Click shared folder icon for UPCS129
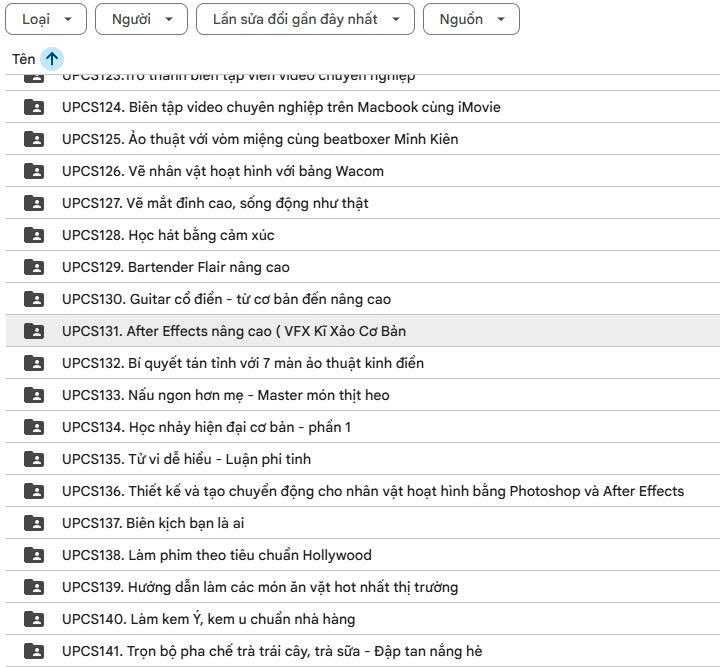Screen dimensions: 720x667 34,267
